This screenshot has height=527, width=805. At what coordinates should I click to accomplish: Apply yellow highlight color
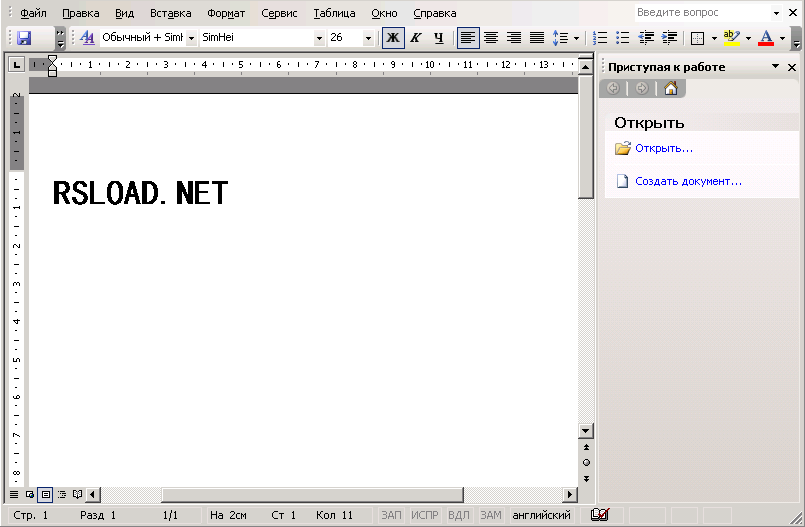[x=732, y=38]
